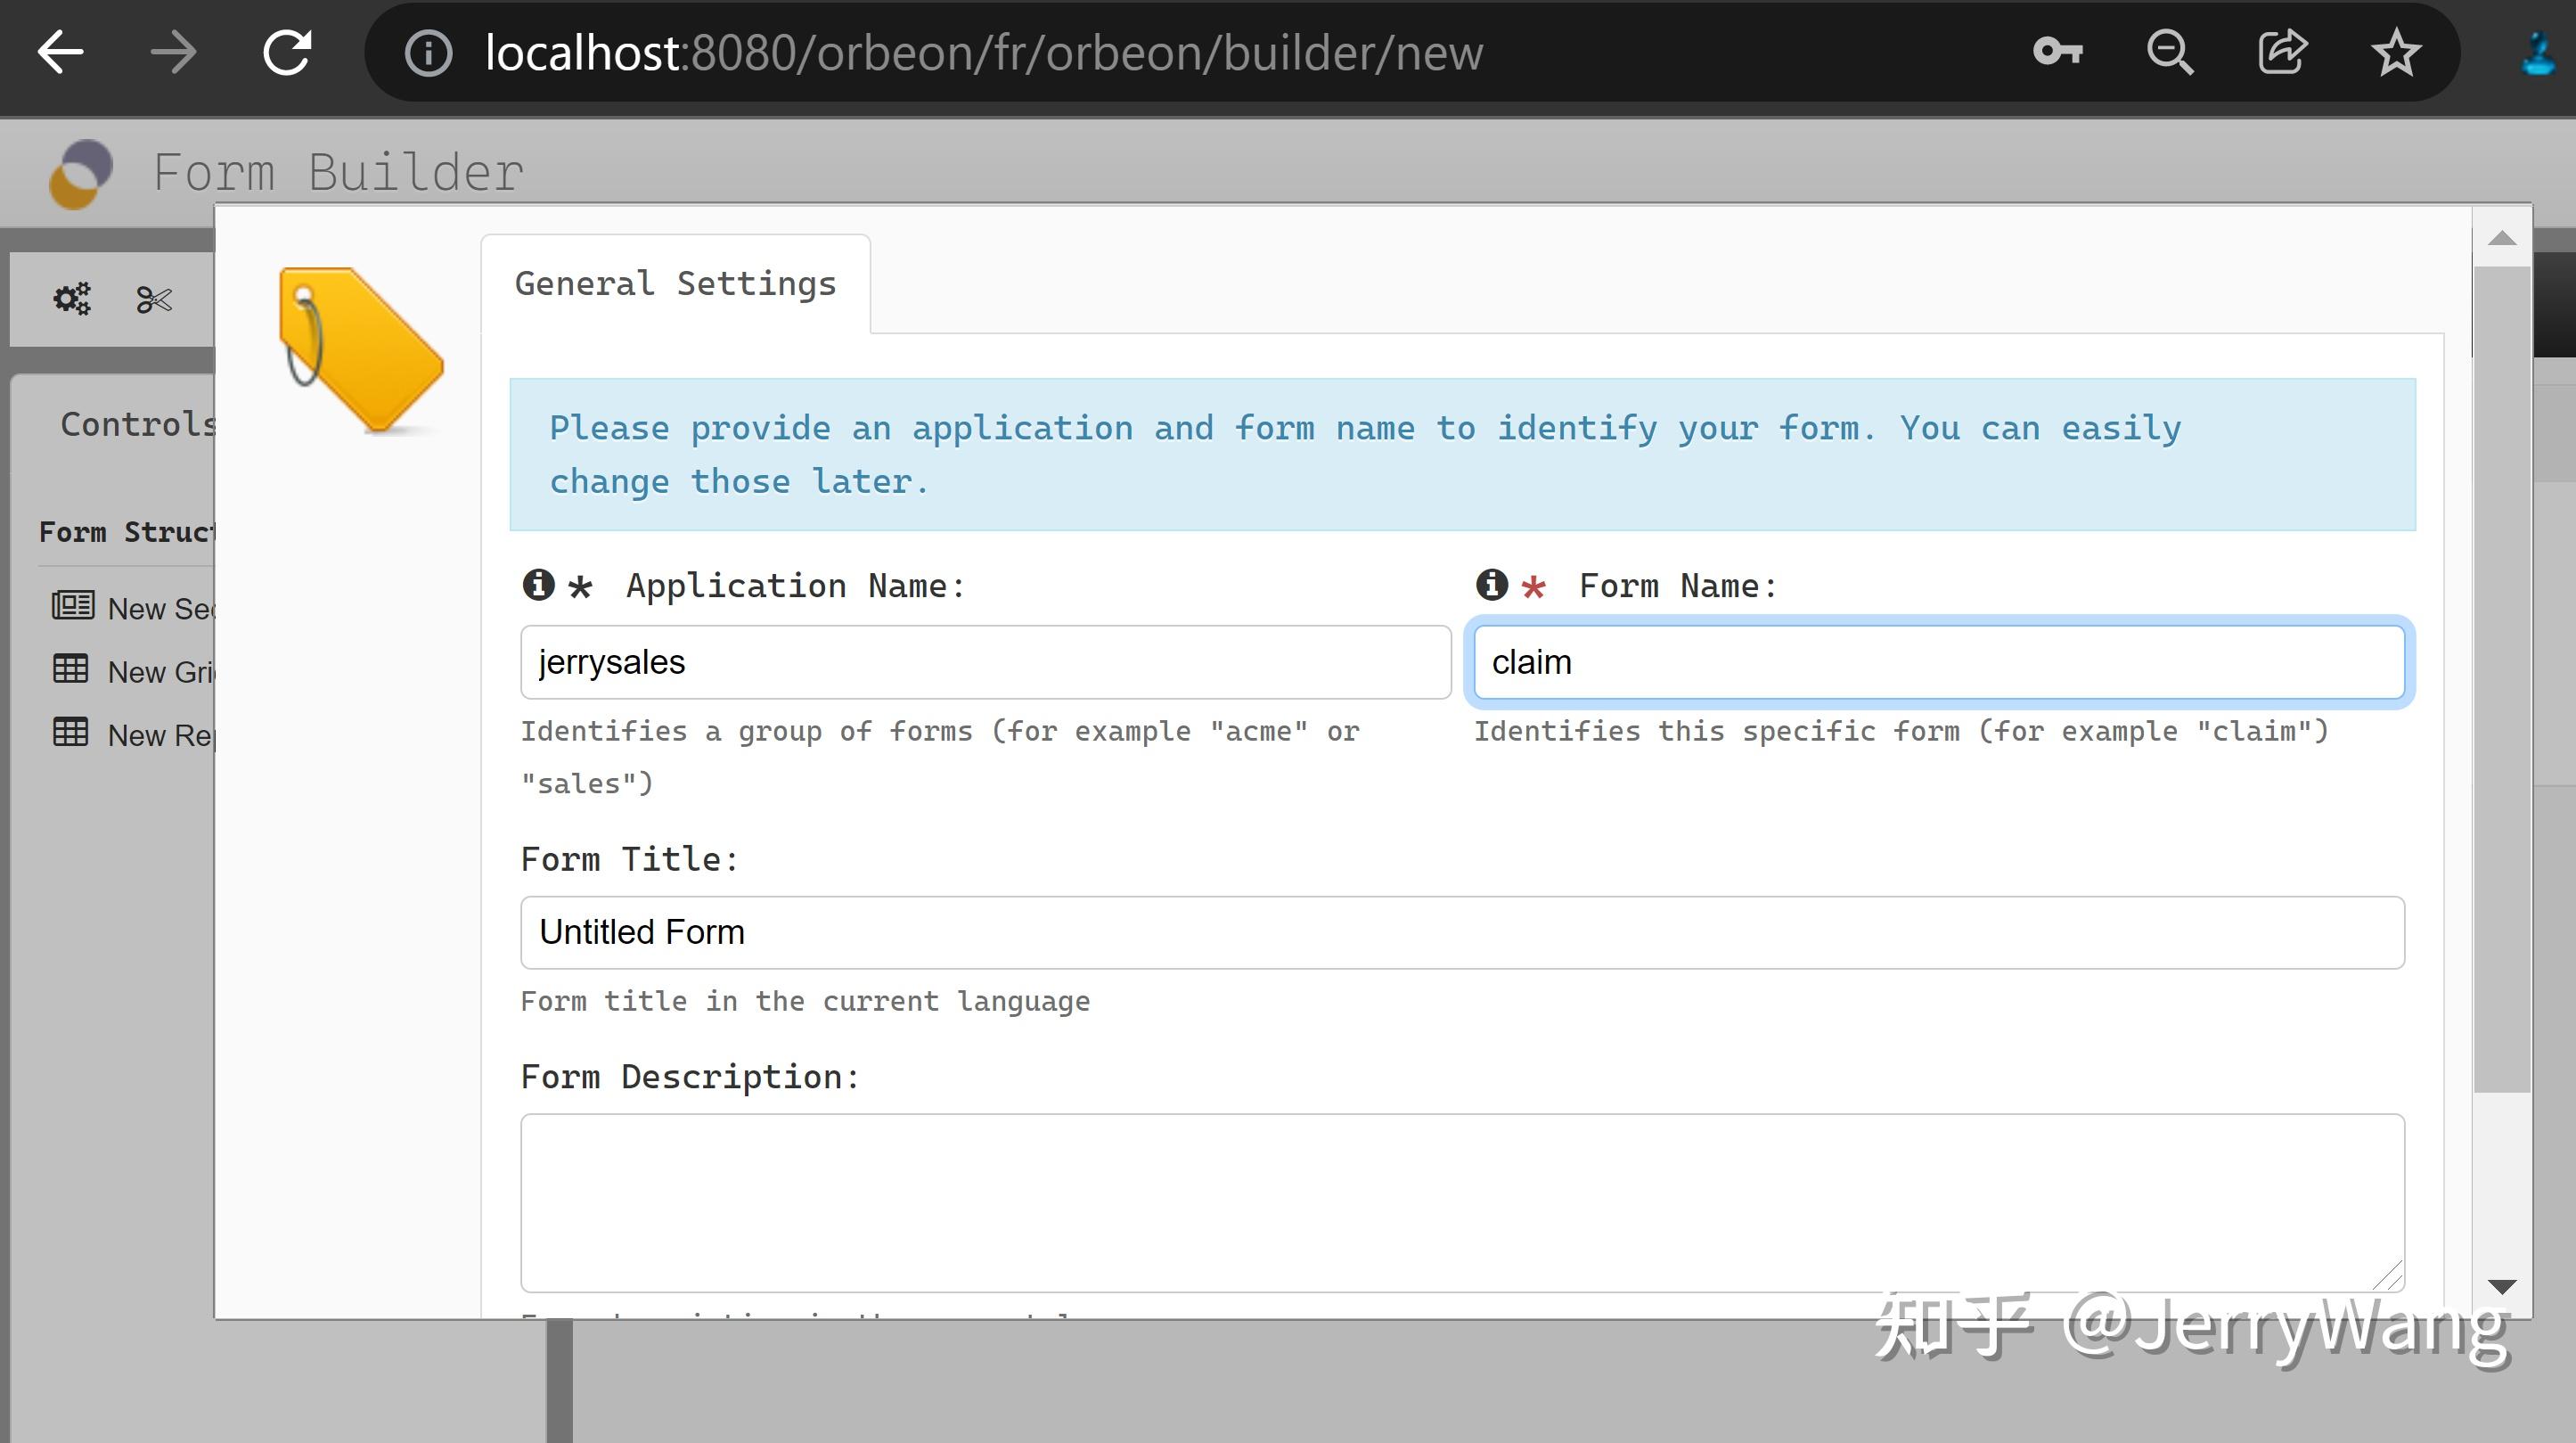Click the browser back arrow
The image size is (2576, 1443).
point(60,52)
